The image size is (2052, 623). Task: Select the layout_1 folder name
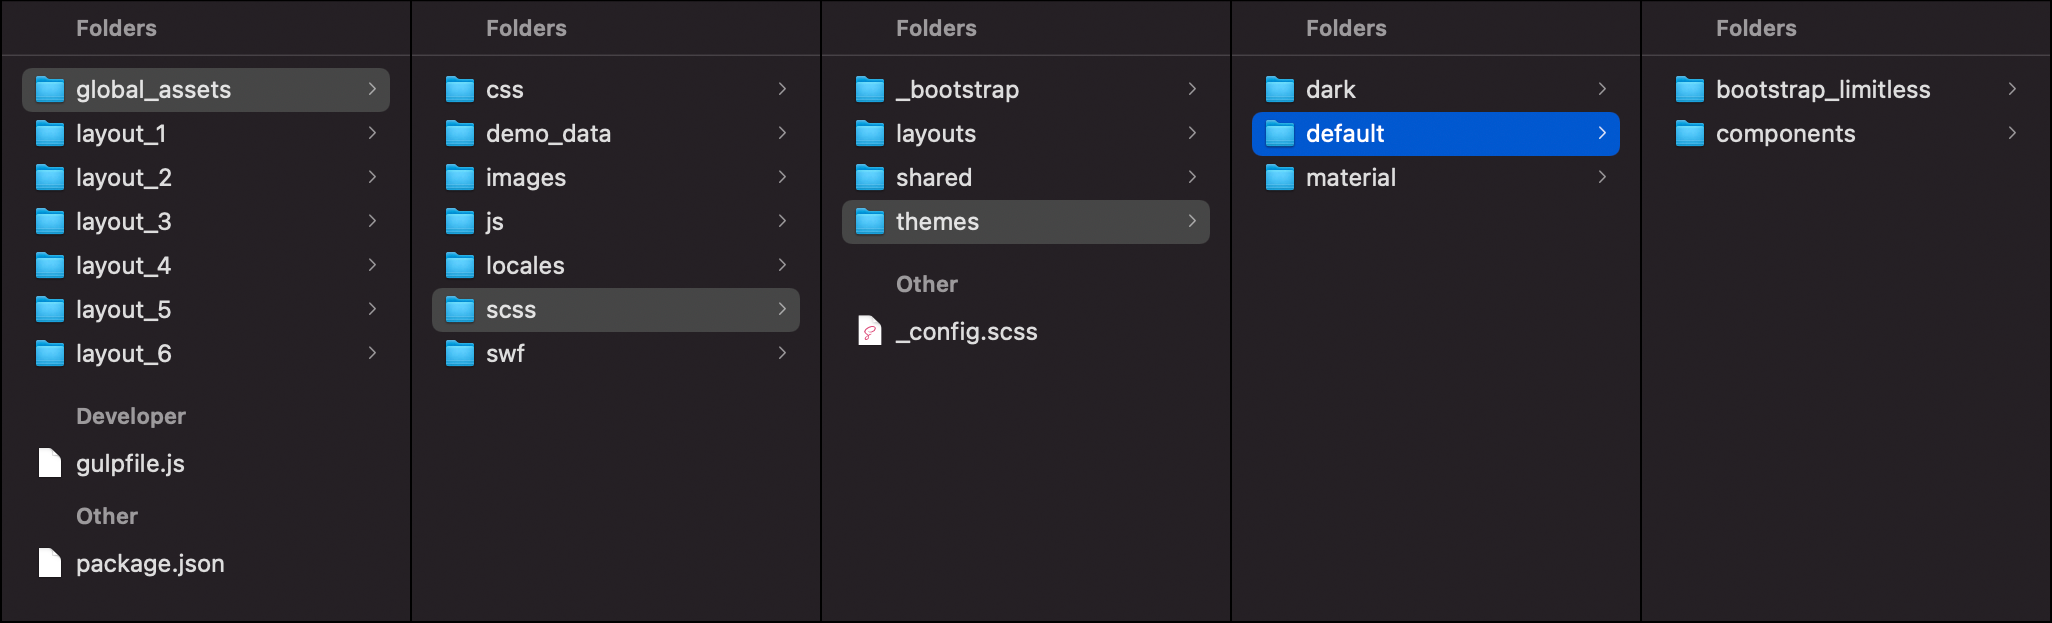click(121, 134)
